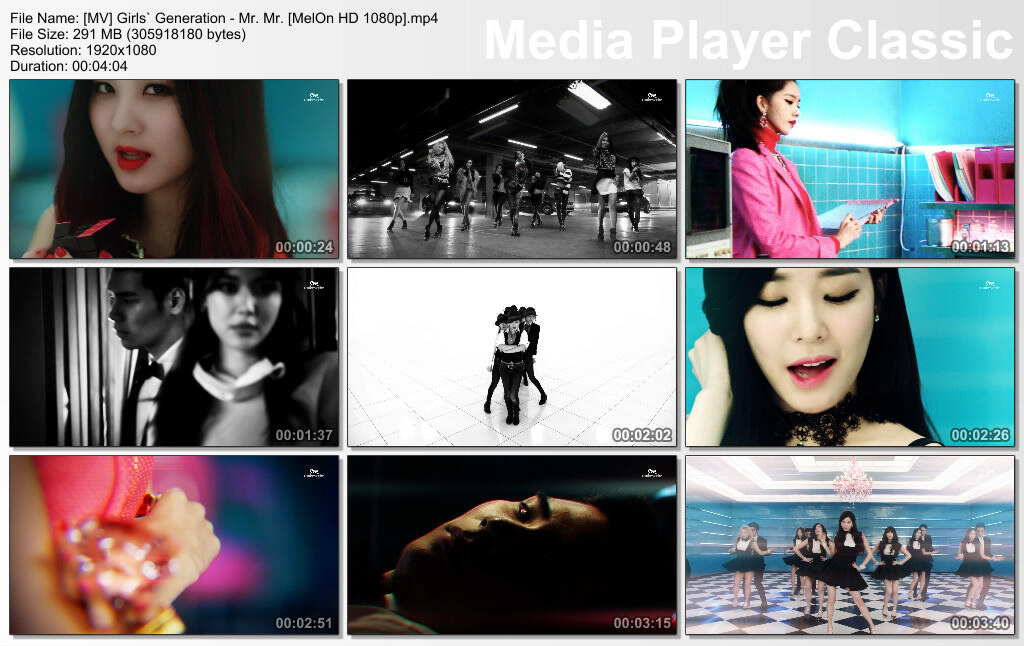Click the 00:00:48 timestamp label
1024x646 pixels.
[x=642, y=247]
